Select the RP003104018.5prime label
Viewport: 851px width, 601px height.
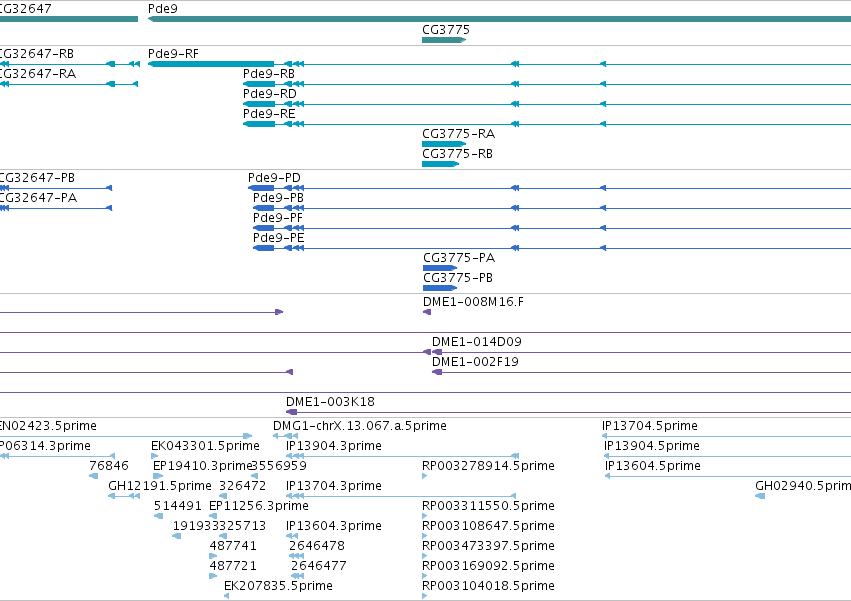(x=488, y=586)
